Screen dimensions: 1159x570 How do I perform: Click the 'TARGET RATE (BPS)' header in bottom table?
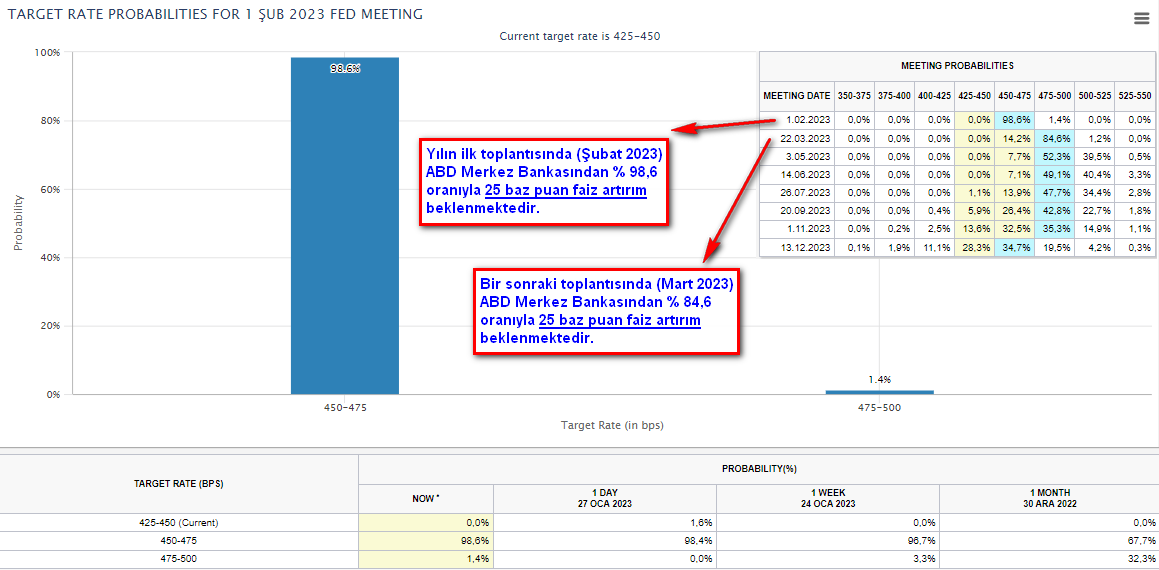click(x=179, y=484)
